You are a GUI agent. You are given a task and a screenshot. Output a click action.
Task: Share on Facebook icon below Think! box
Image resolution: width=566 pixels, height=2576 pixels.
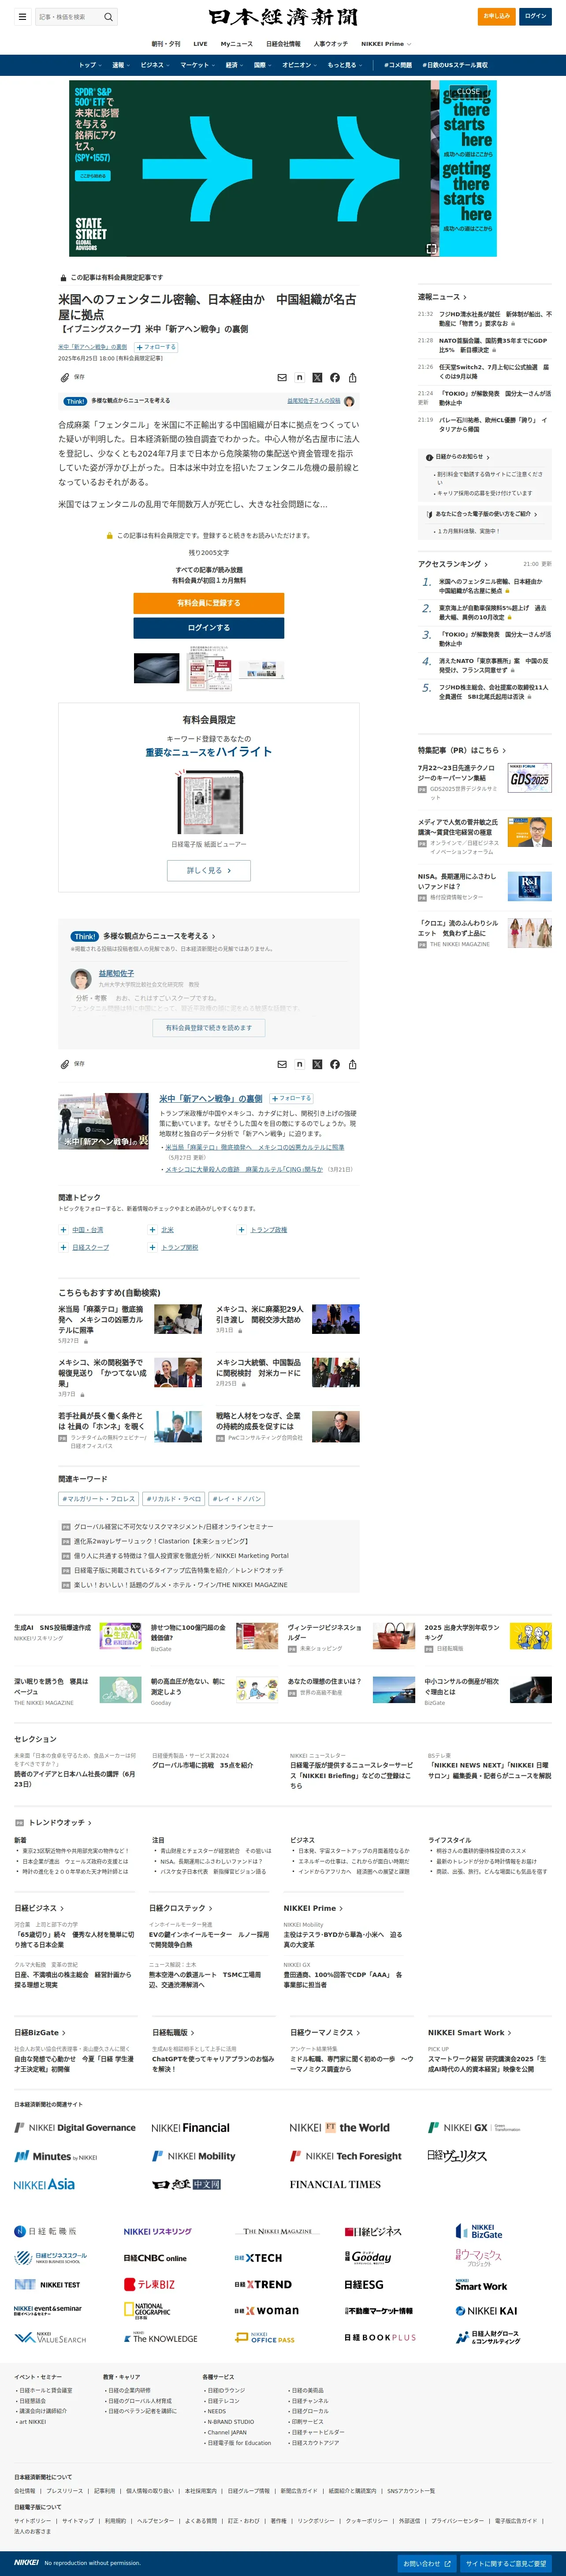click(x=335, y=1064)
